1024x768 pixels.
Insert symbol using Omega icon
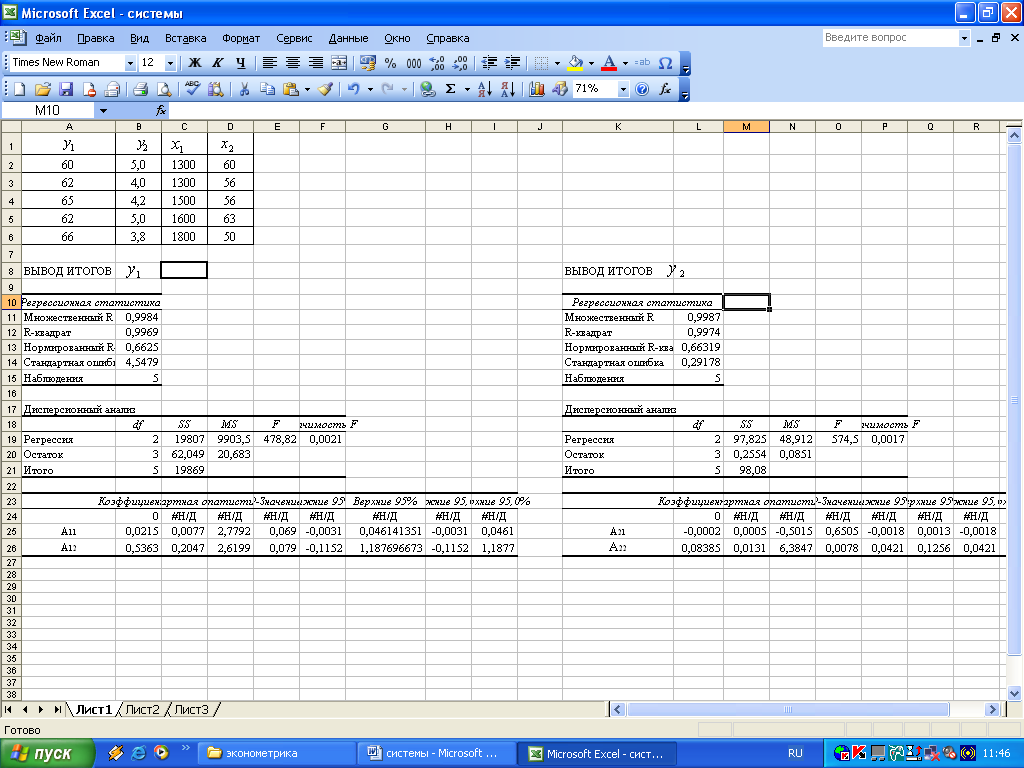[x=665, y=63]
